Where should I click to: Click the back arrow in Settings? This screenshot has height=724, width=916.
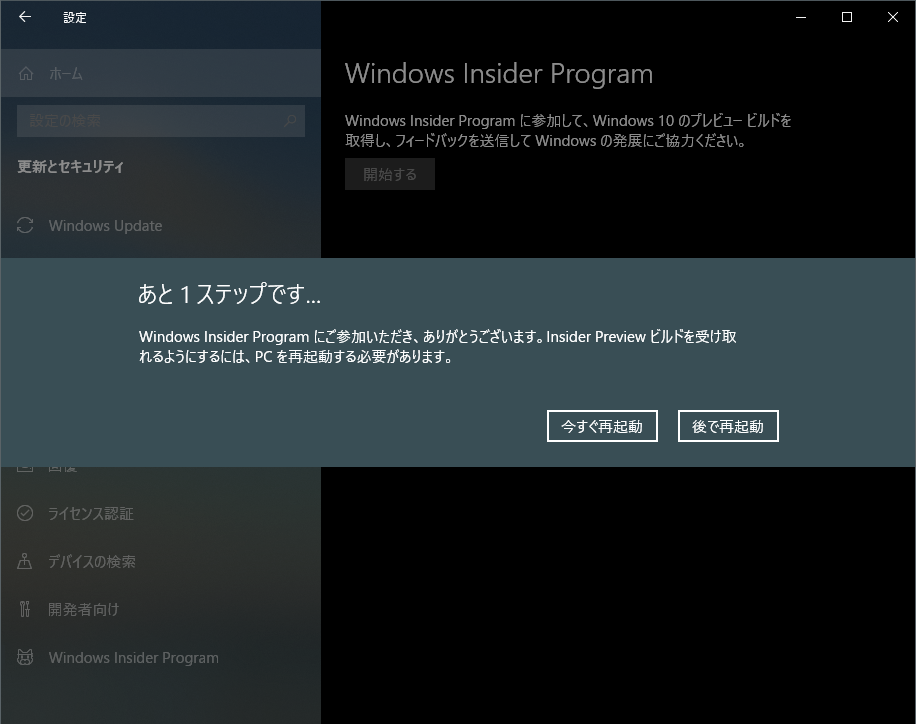24,17
